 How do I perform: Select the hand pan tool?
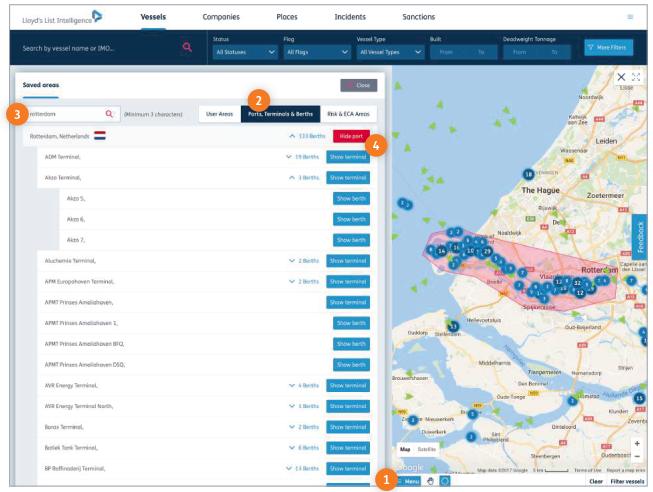point(430,481)
